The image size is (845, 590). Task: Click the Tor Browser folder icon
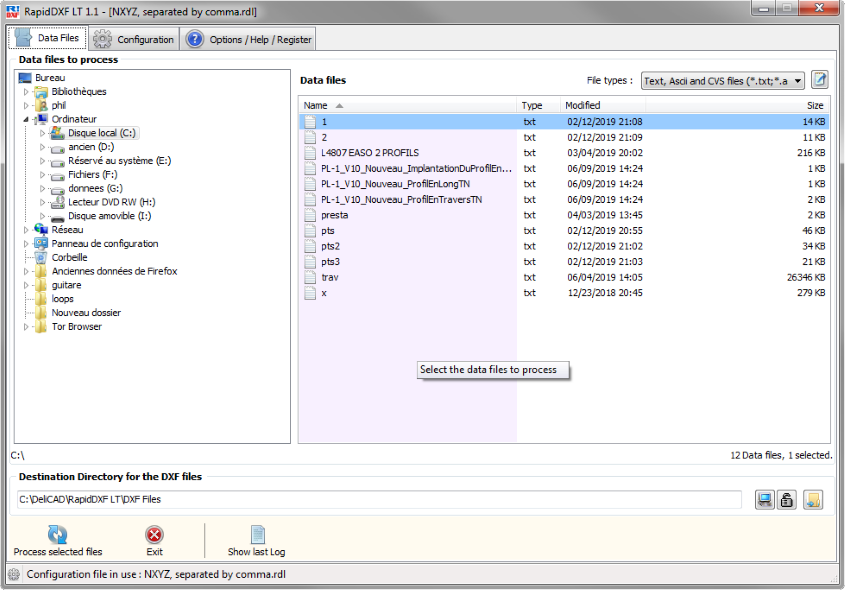coord(41,327)
